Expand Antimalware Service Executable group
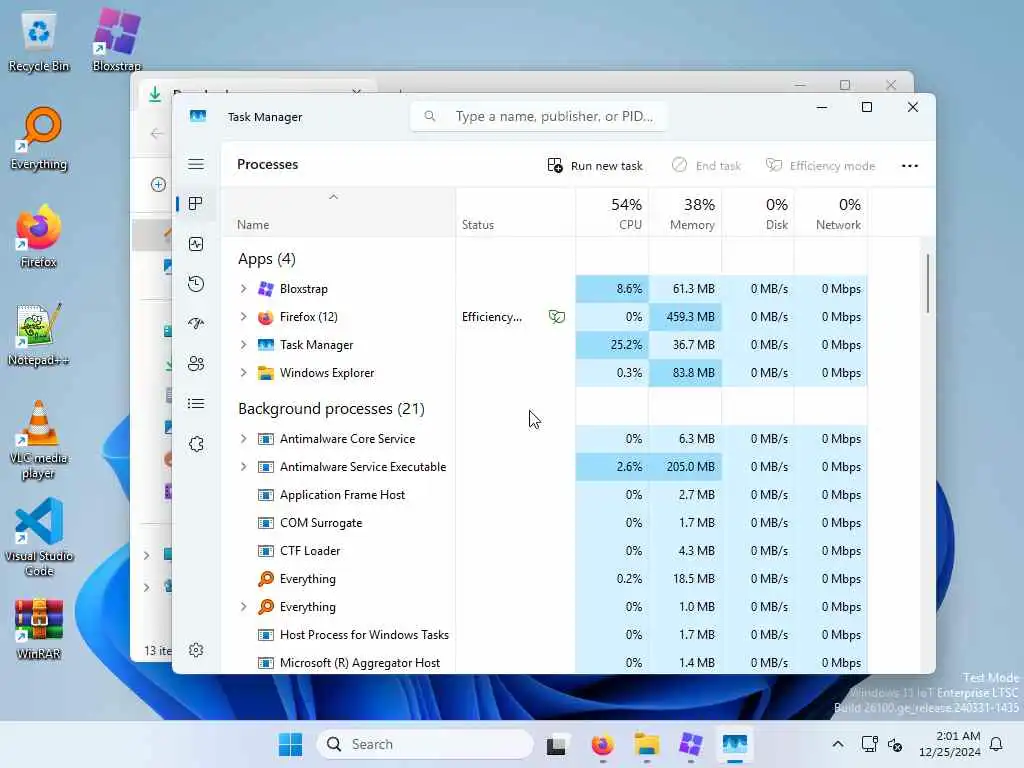The height and width of the screenshot is (768, 1024). point(244,467)
